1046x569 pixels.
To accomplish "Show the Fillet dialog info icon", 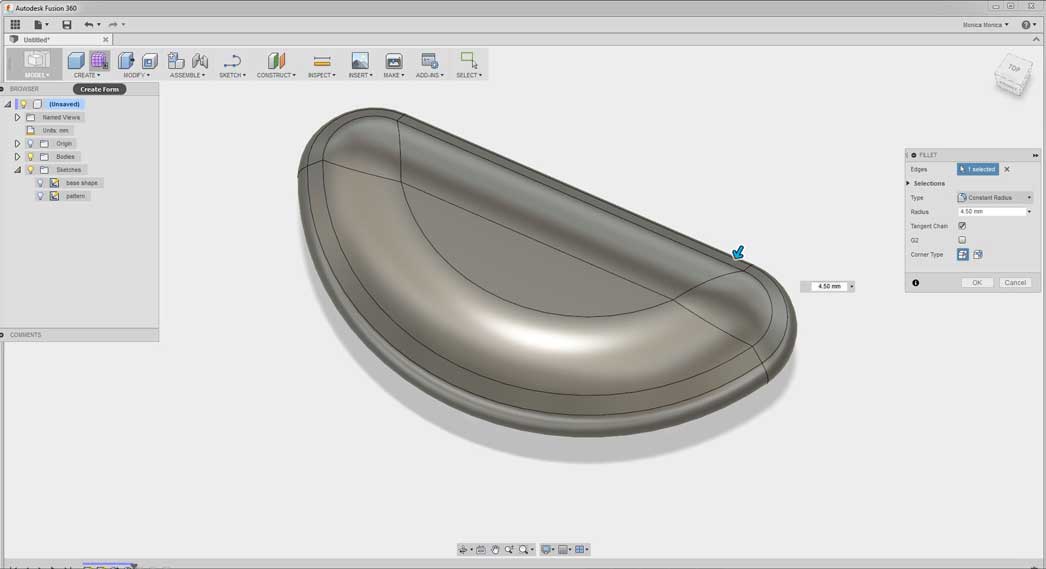I will (x=915, y=283).
